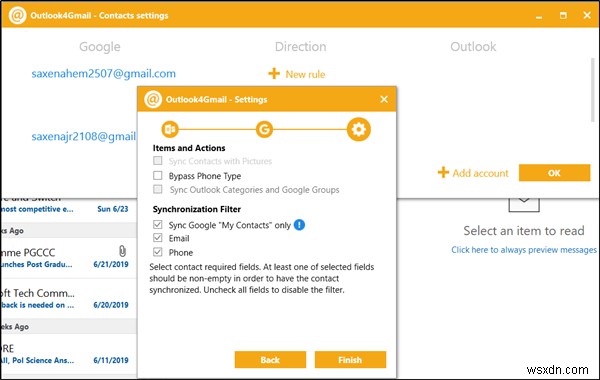Close the Contacts settings window
The height and width of the screenshot is (380, 600).
(587, 15)
